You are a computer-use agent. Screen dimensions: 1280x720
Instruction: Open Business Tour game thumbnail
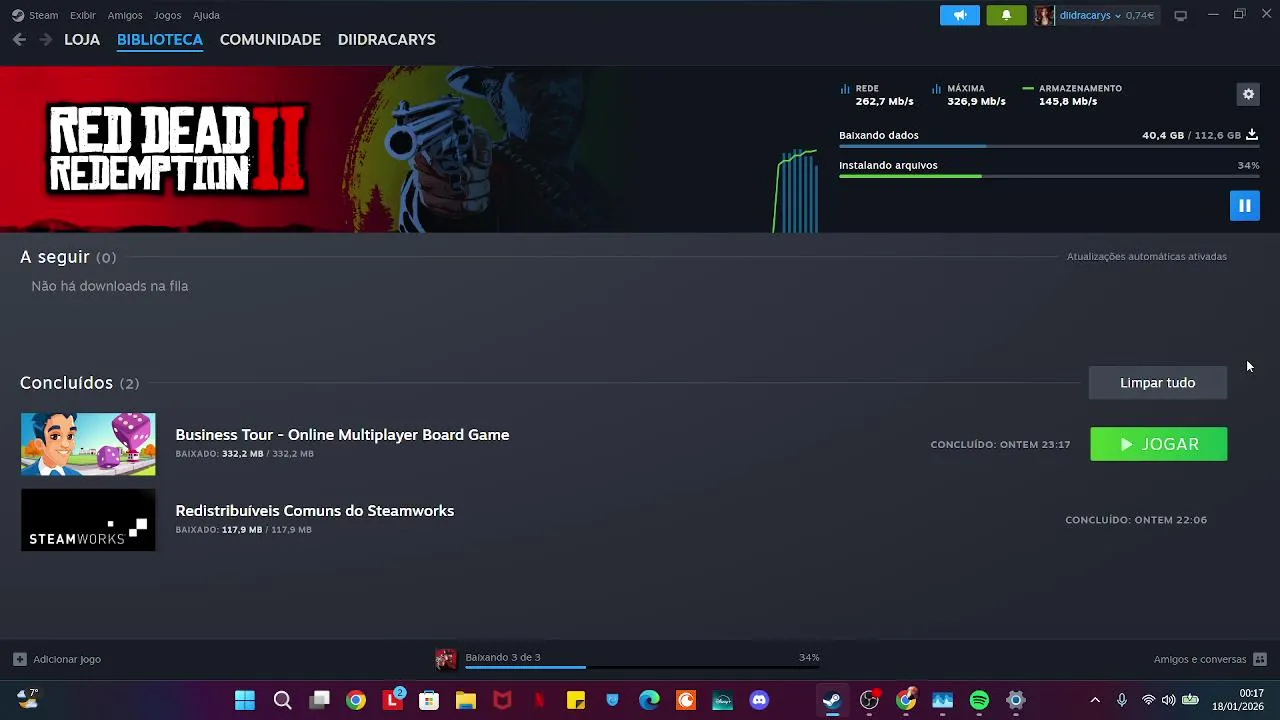(88, 444)
